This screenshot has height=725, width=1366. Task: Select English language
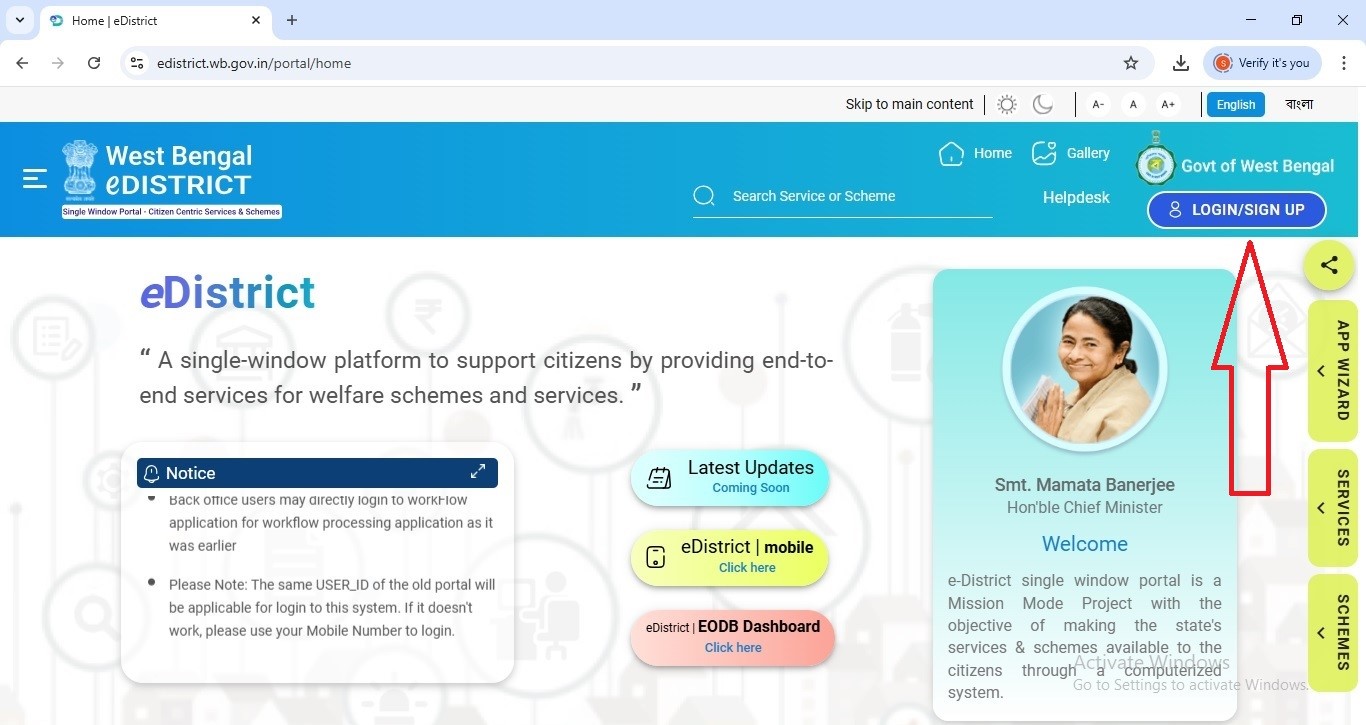tap(1236, 104)
